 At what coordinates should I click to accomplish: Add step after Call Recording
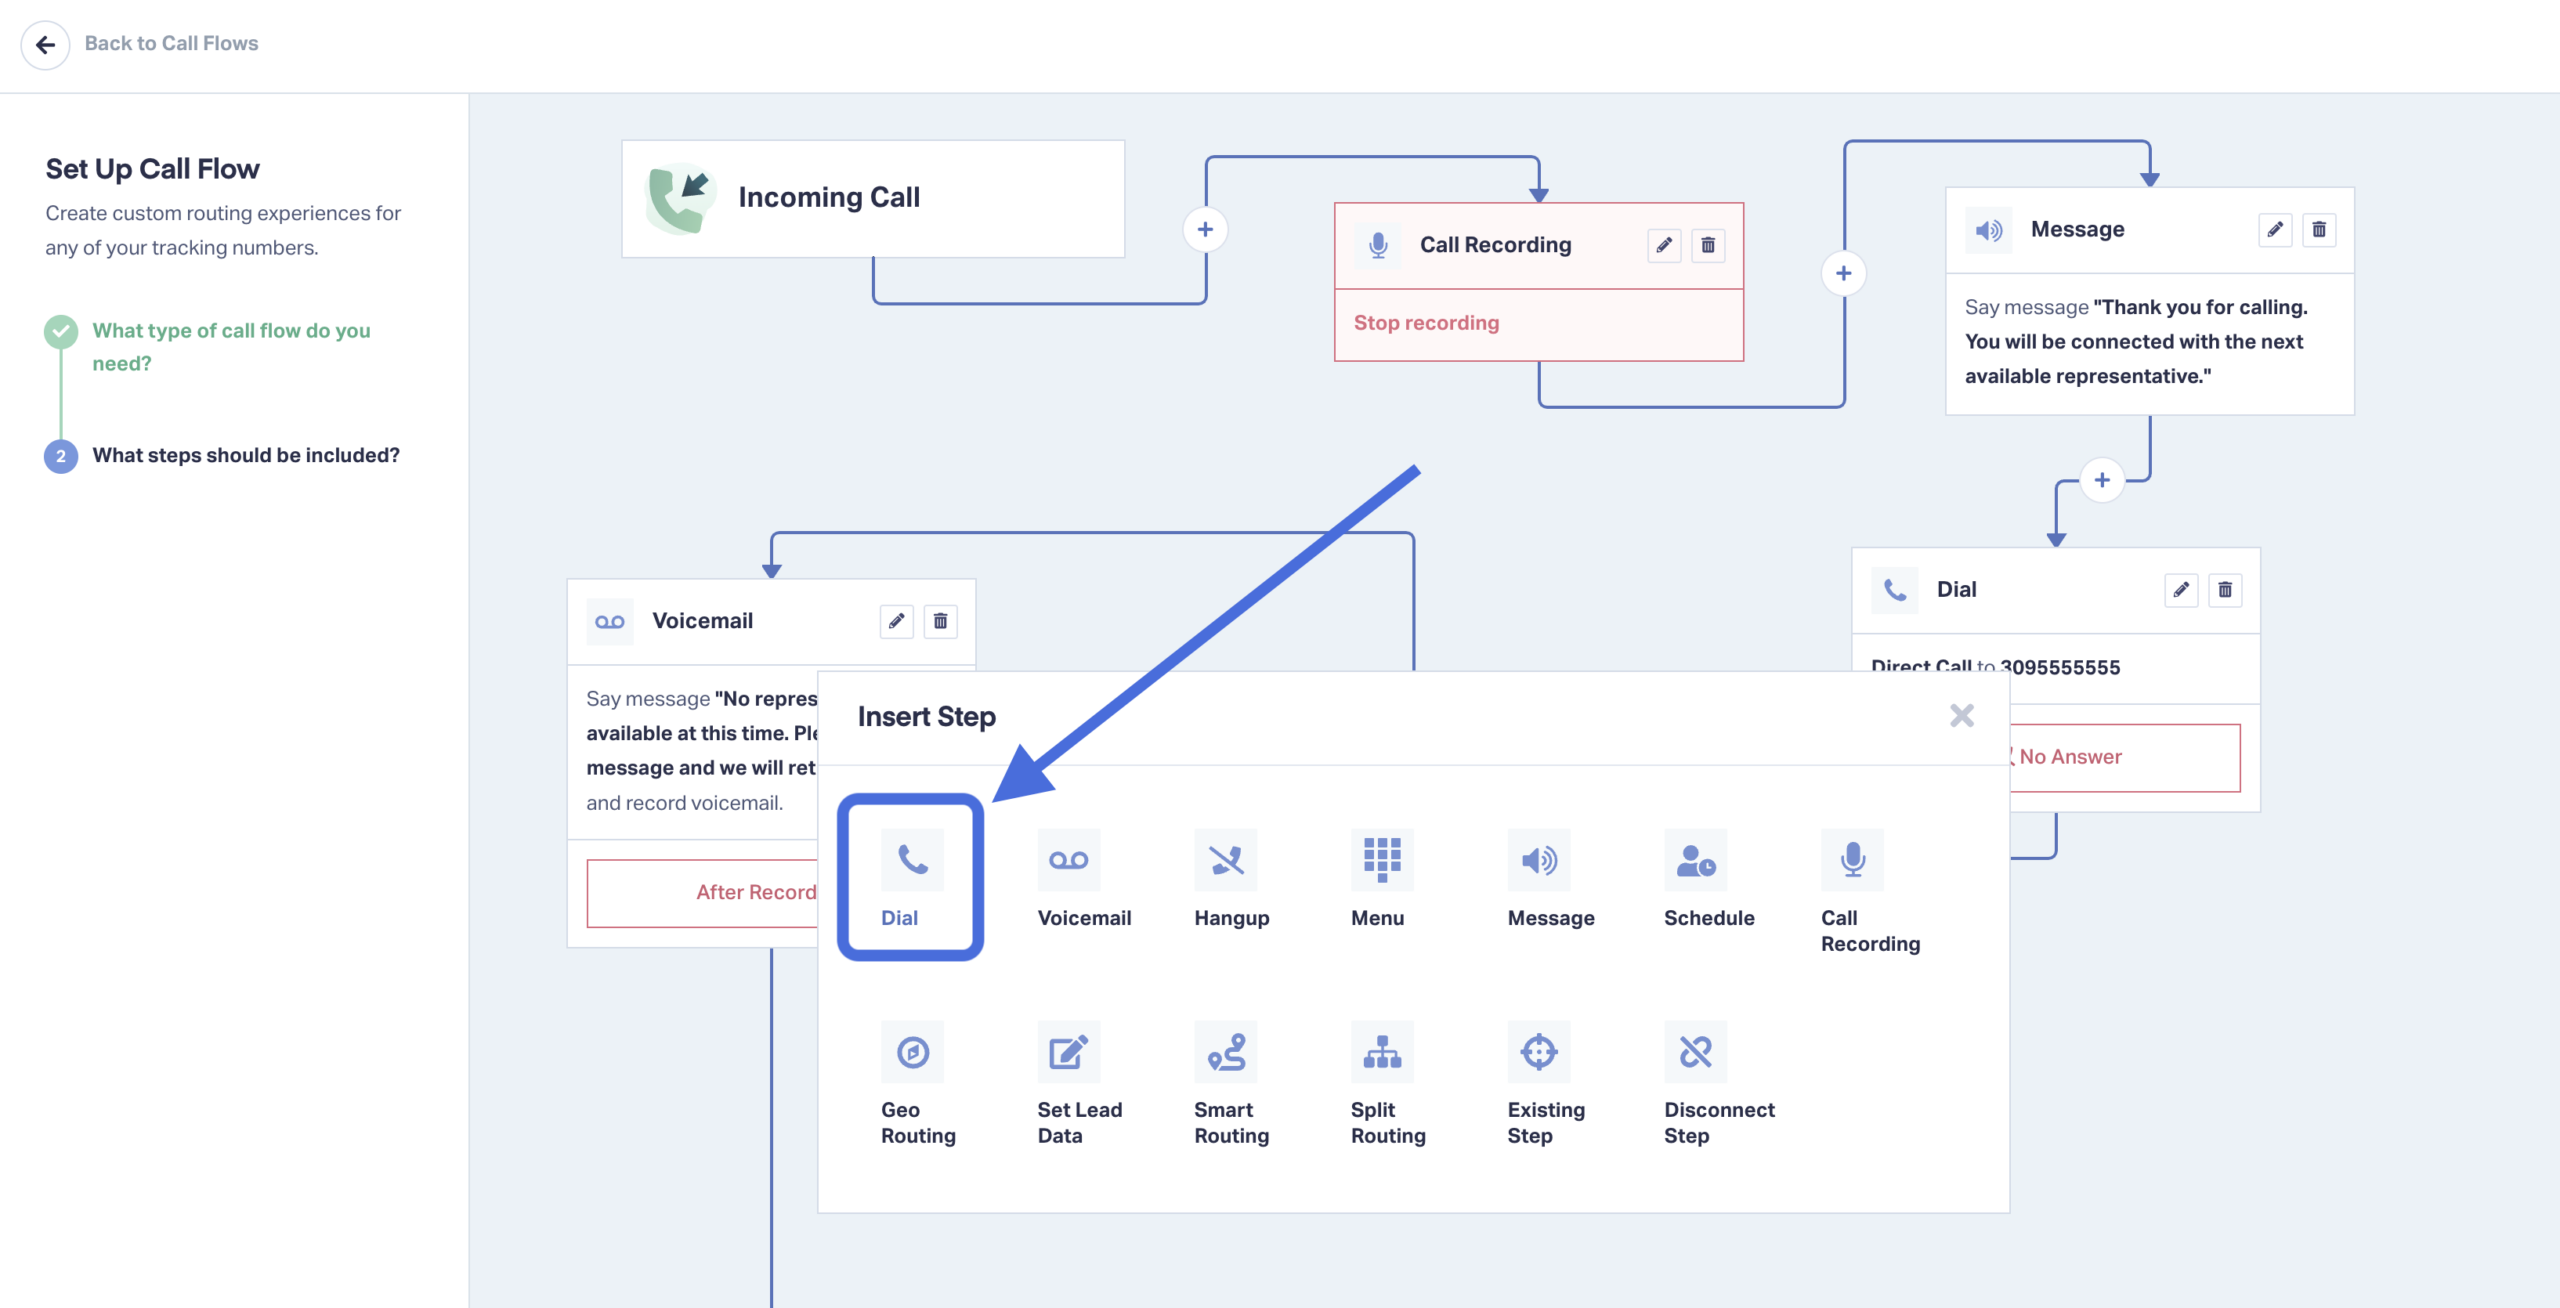(x=1843, y=273)
